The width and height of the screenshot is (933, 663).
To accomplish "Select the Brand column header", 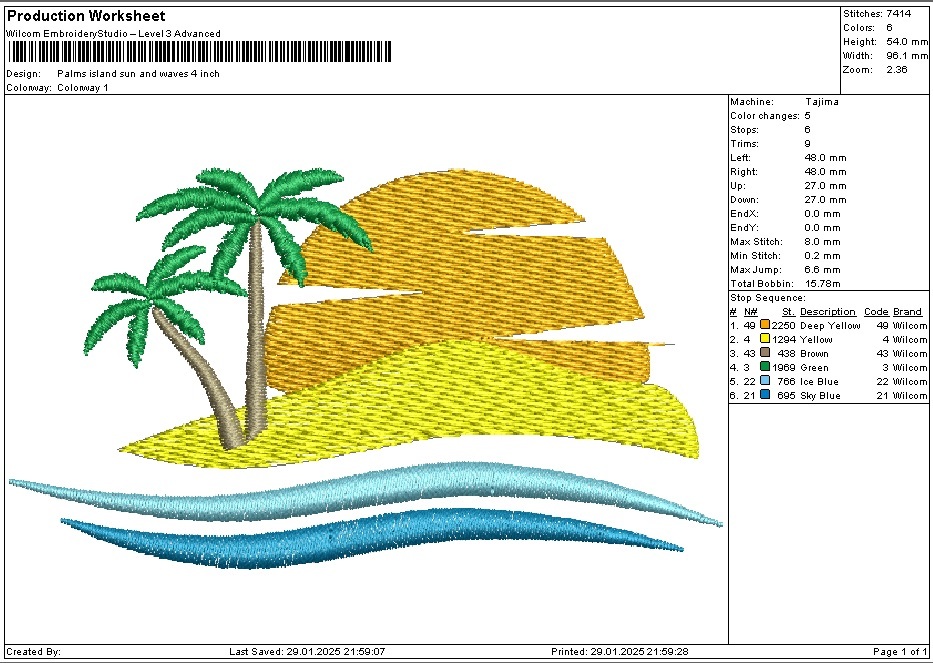I will [x=907, y=312].
